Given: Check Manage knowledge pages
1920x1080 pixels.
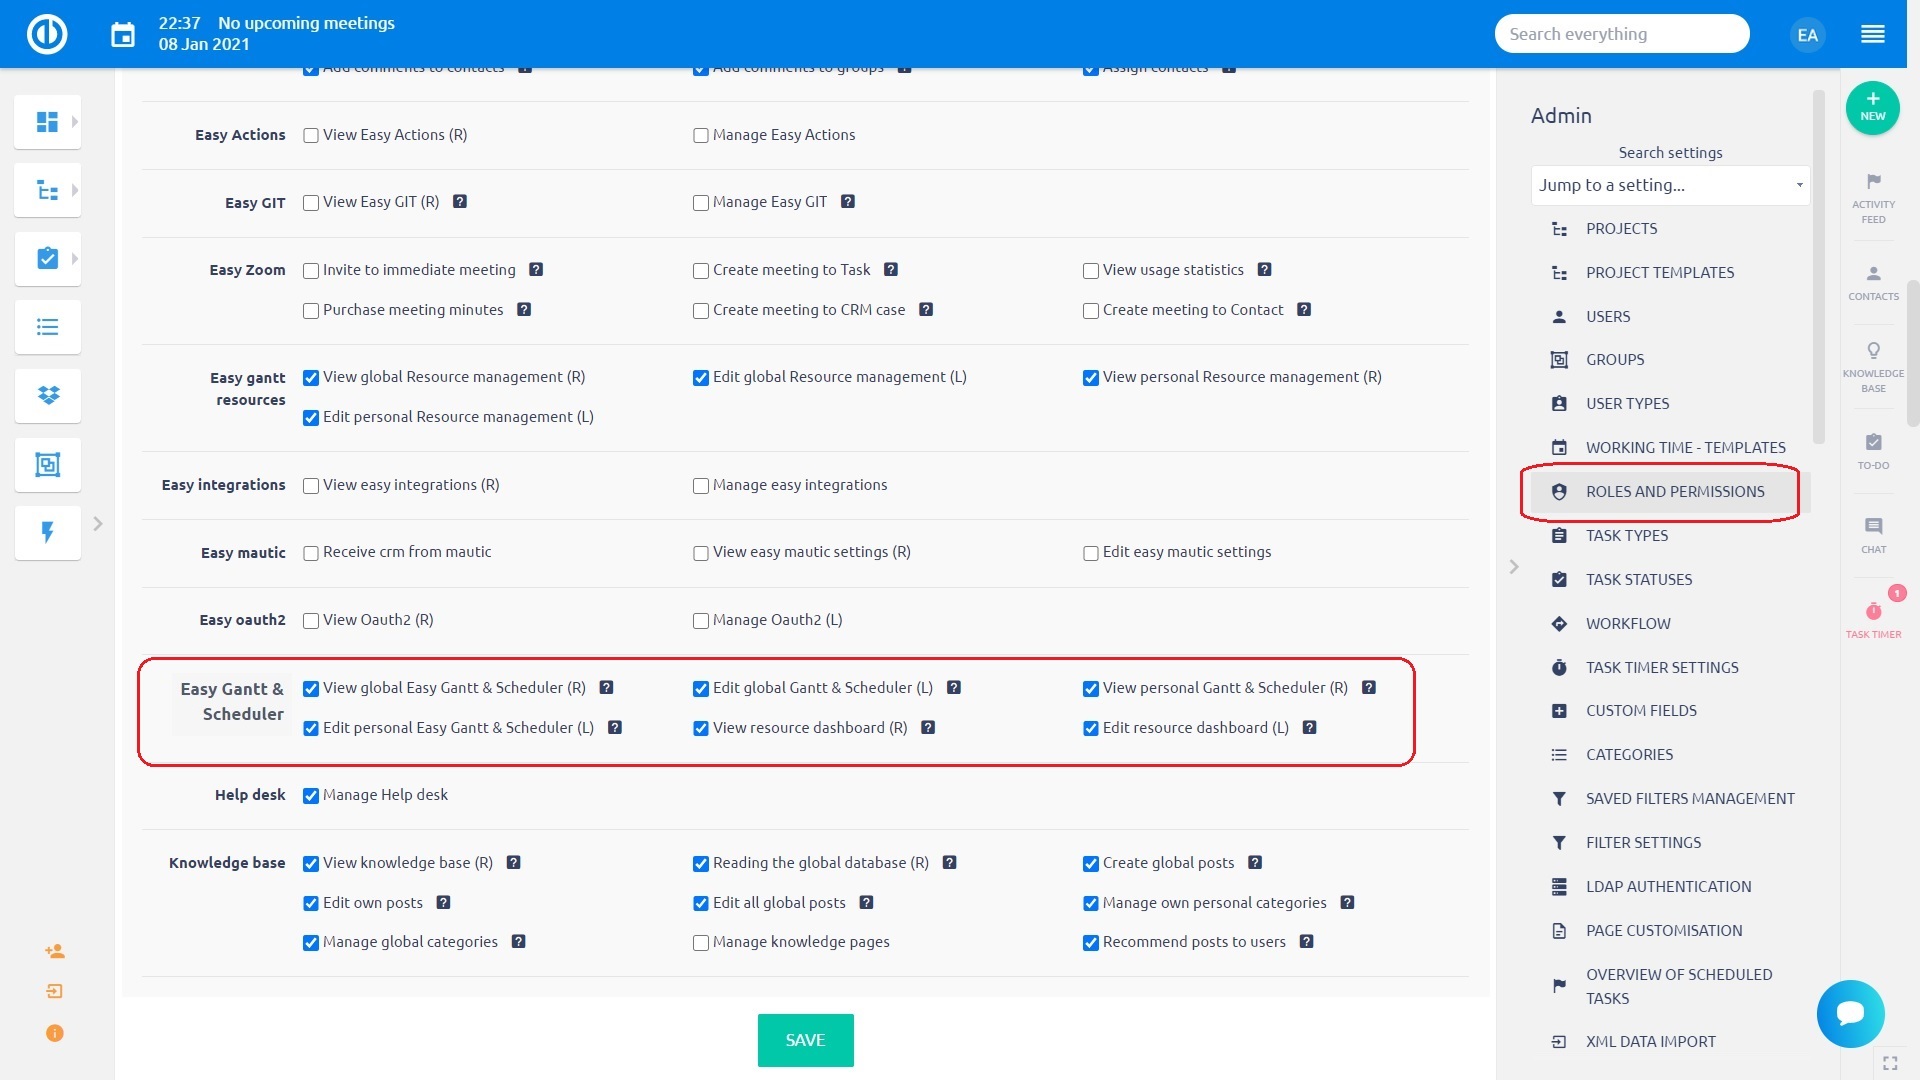Looking at the screenshot, I should pyautogui.click(x=701, y=943).
